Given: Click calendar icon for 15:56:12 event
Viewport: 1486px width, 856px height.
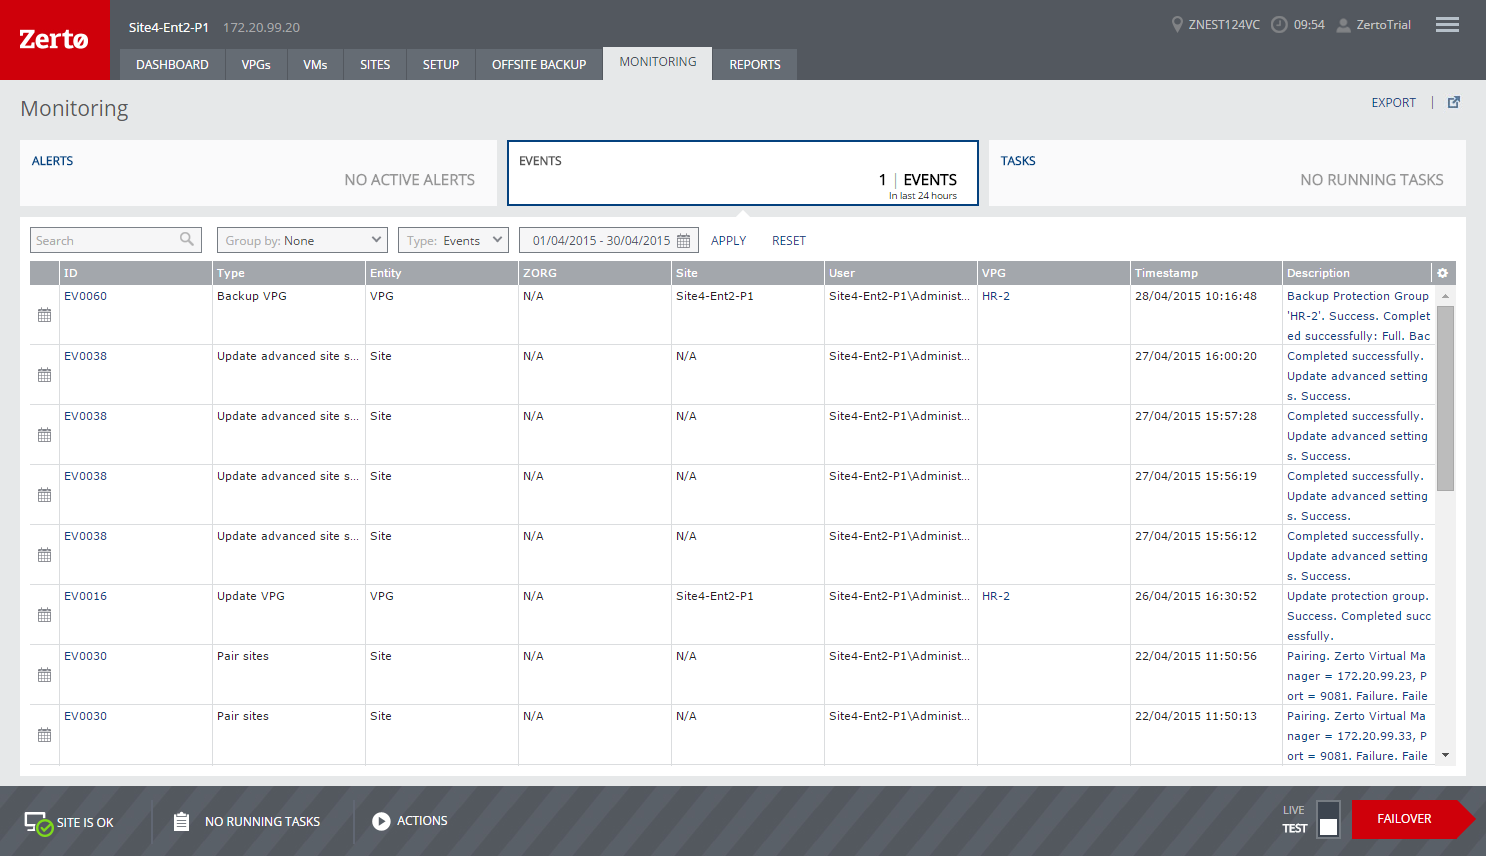Looking at the screenshot, I should [44, 555].
